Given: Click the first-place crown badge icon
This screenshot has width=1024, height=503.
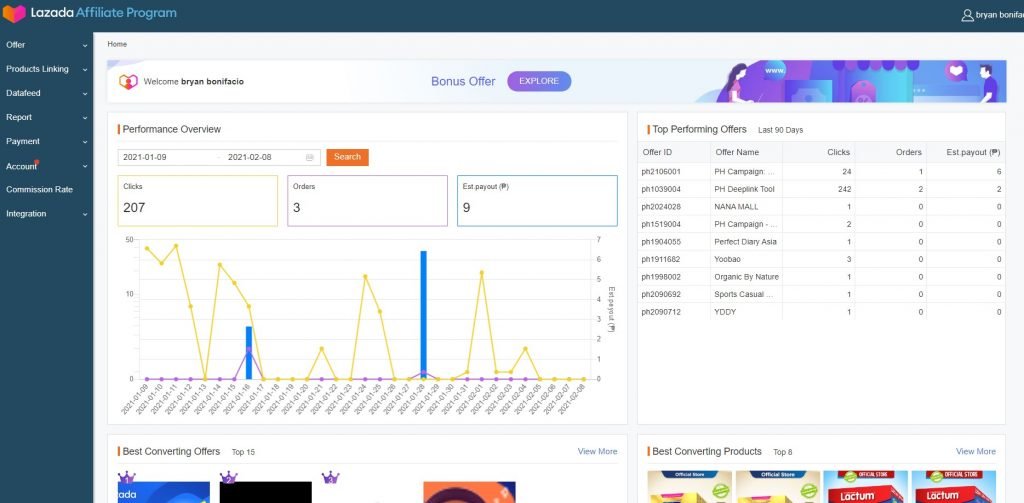Looking at the screenshot, I should (x=125, y=478).
